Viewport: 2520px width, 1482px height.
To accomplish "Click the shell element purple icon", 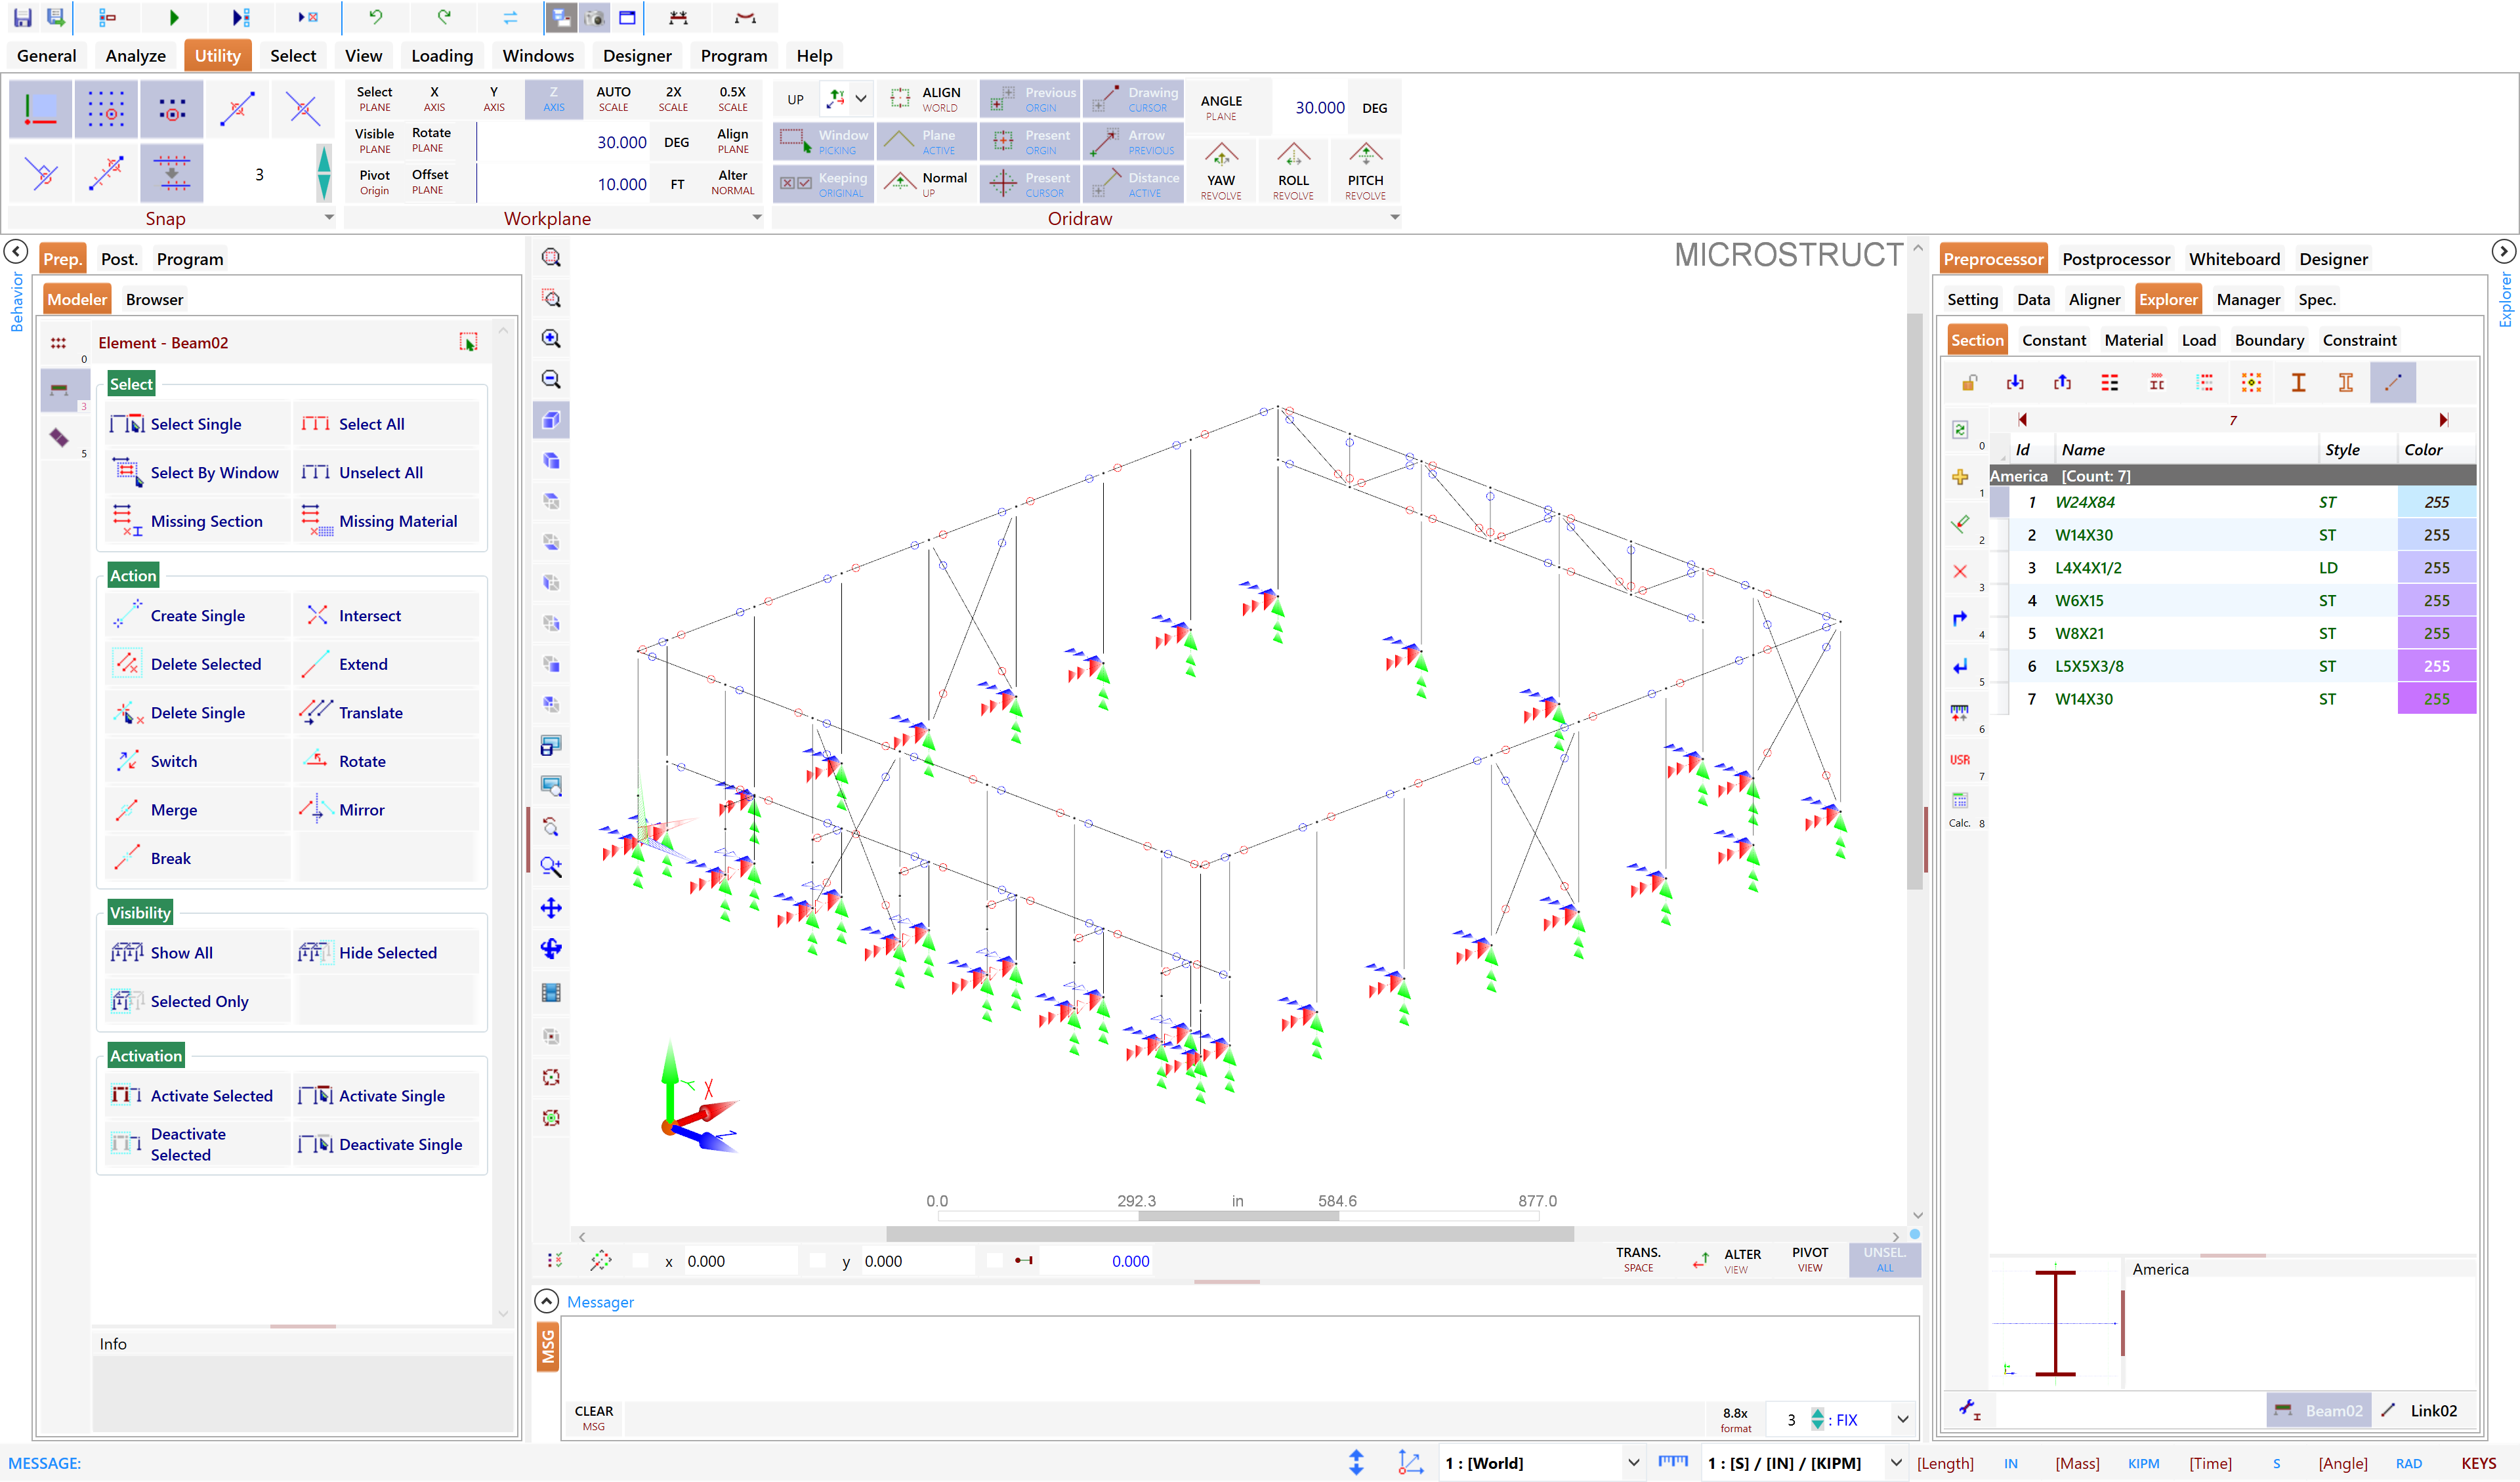I will (x=58, y=438).
